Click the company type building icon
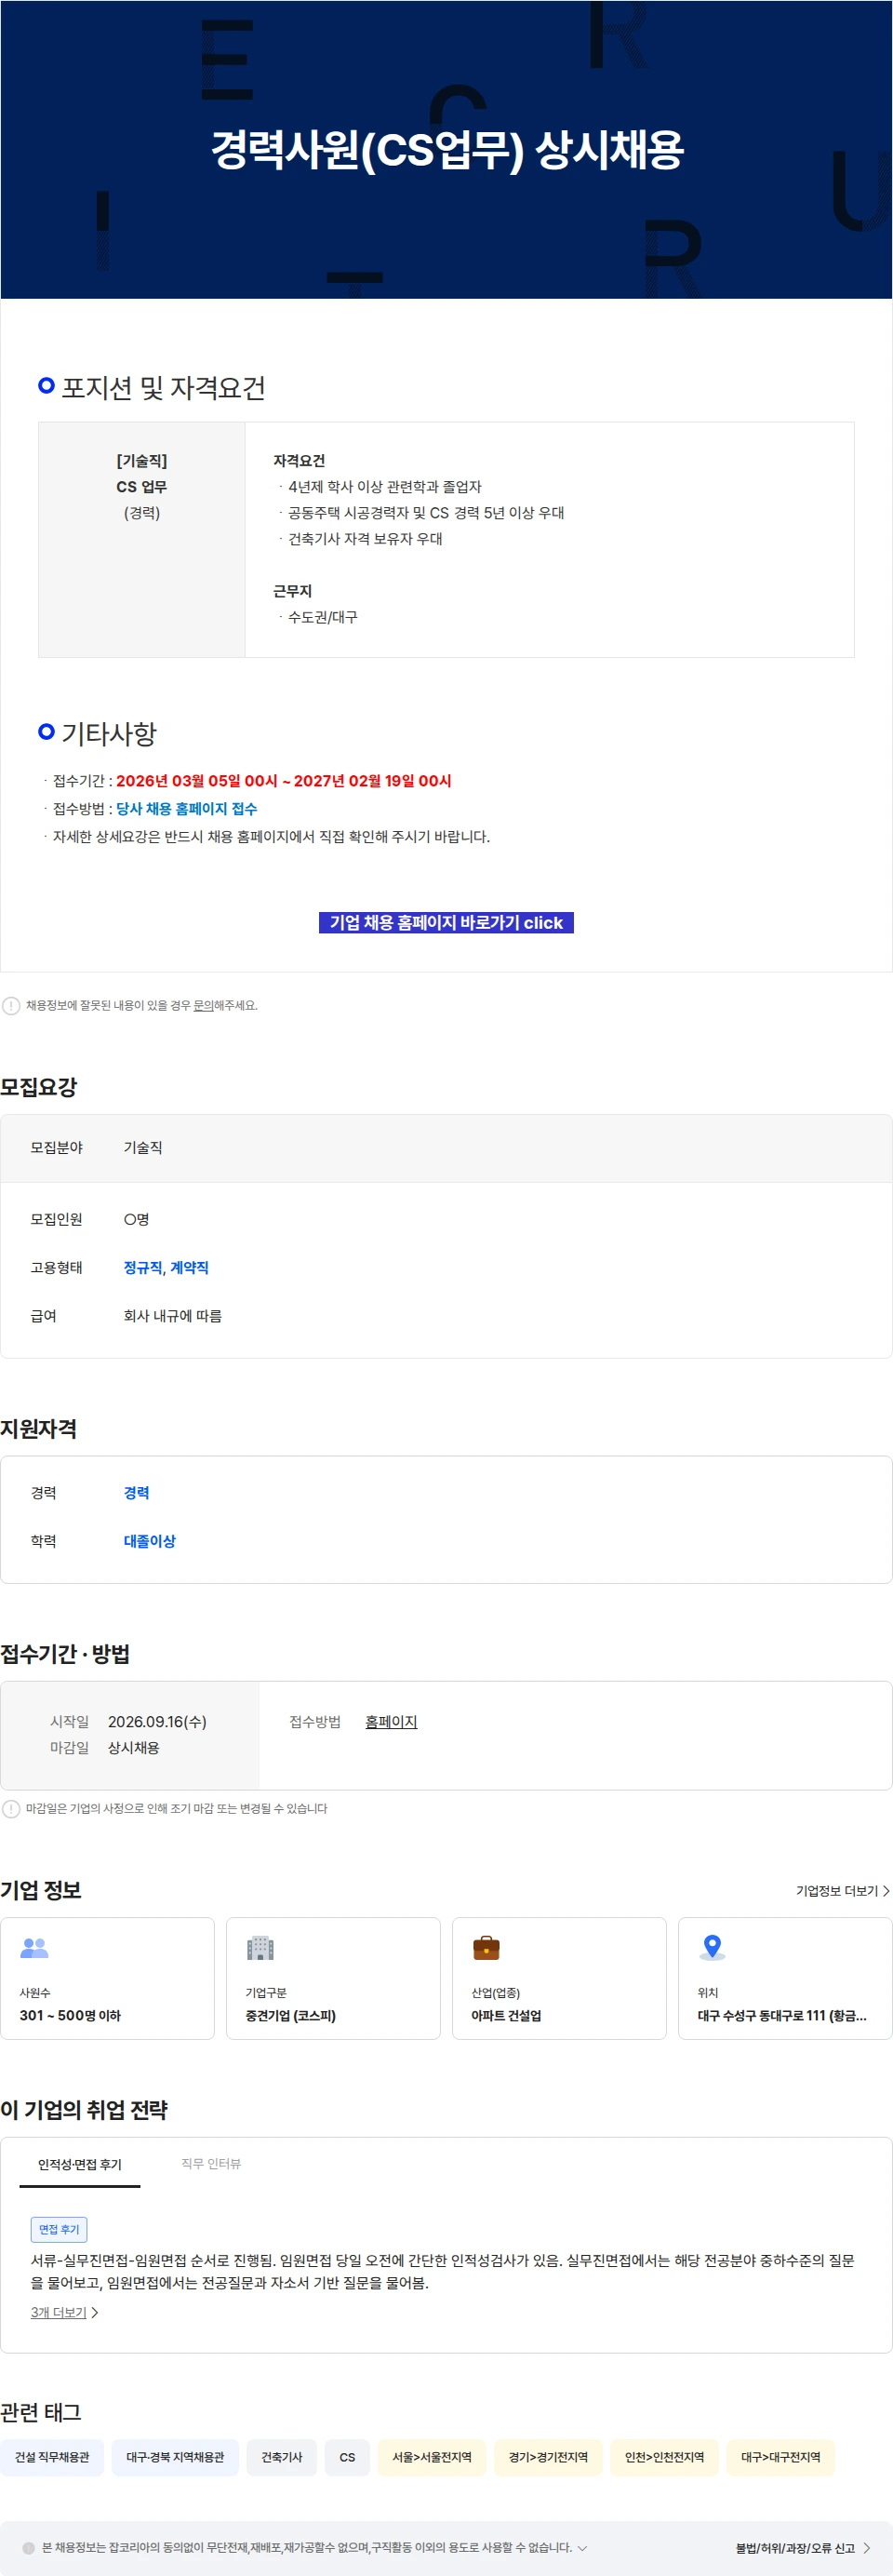The image size is (893, 2576). (x=260, y=1947)
